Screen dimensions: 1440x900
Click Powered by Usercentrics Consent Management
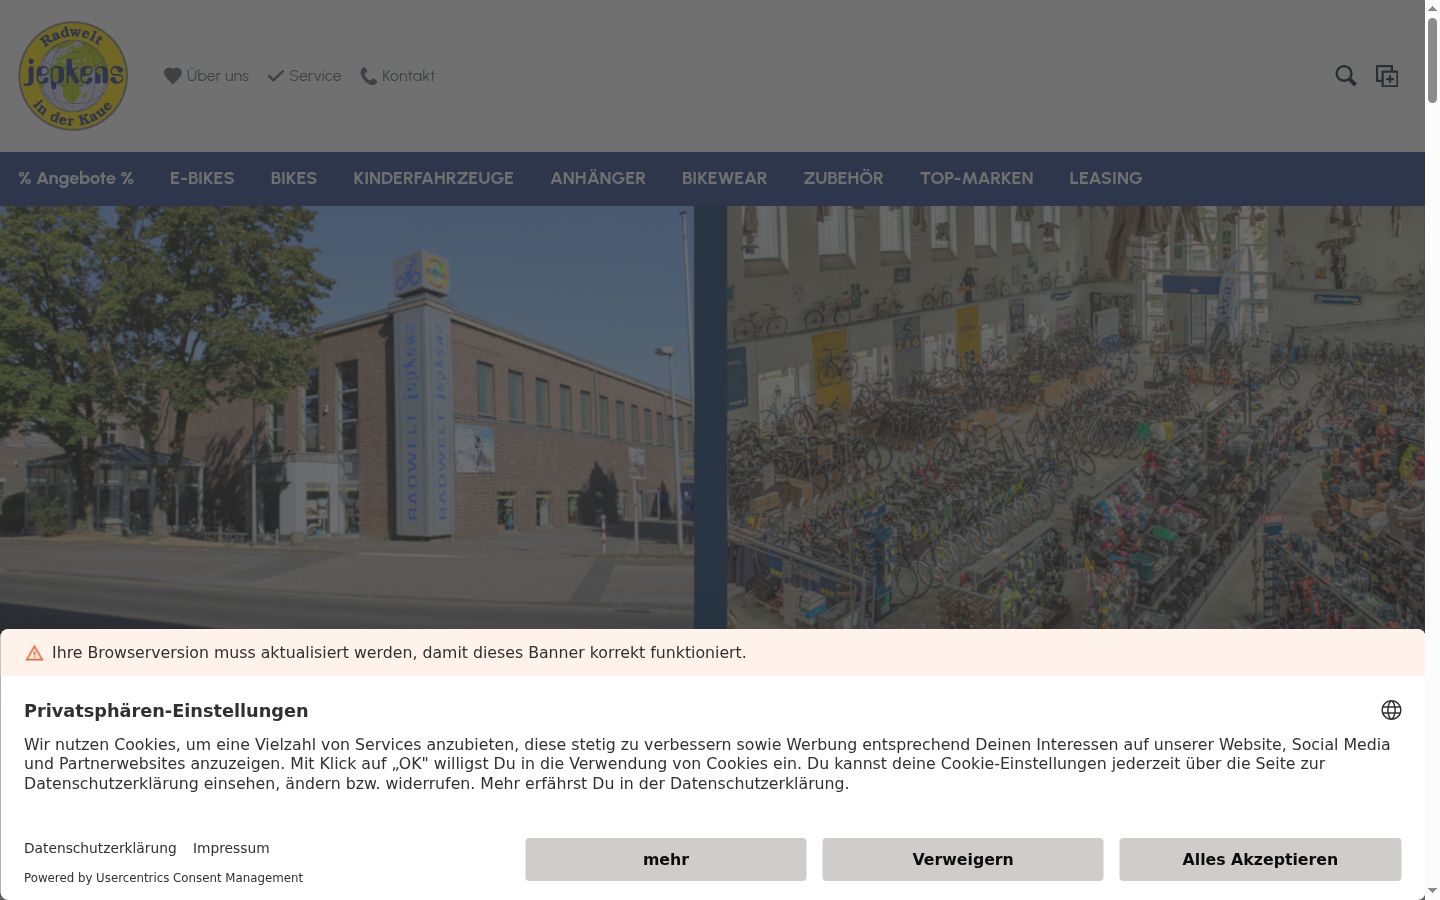point(163,878)
